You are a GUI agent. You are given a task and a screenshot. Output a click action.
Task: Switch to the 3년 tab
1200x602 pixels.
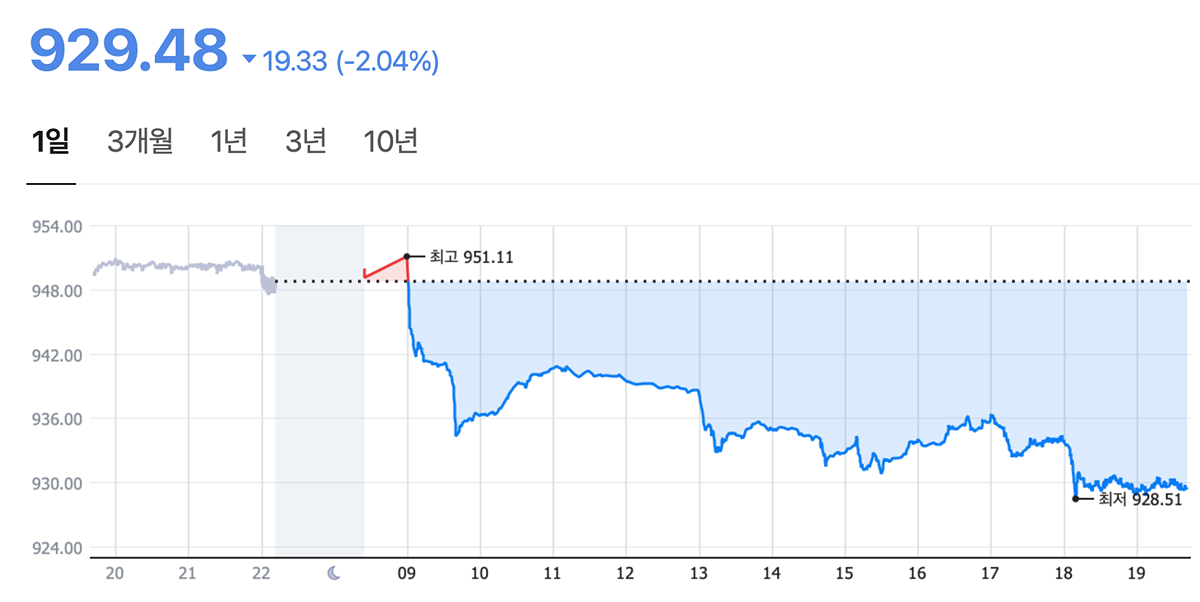pyautogui.click(x=305, y=142)
